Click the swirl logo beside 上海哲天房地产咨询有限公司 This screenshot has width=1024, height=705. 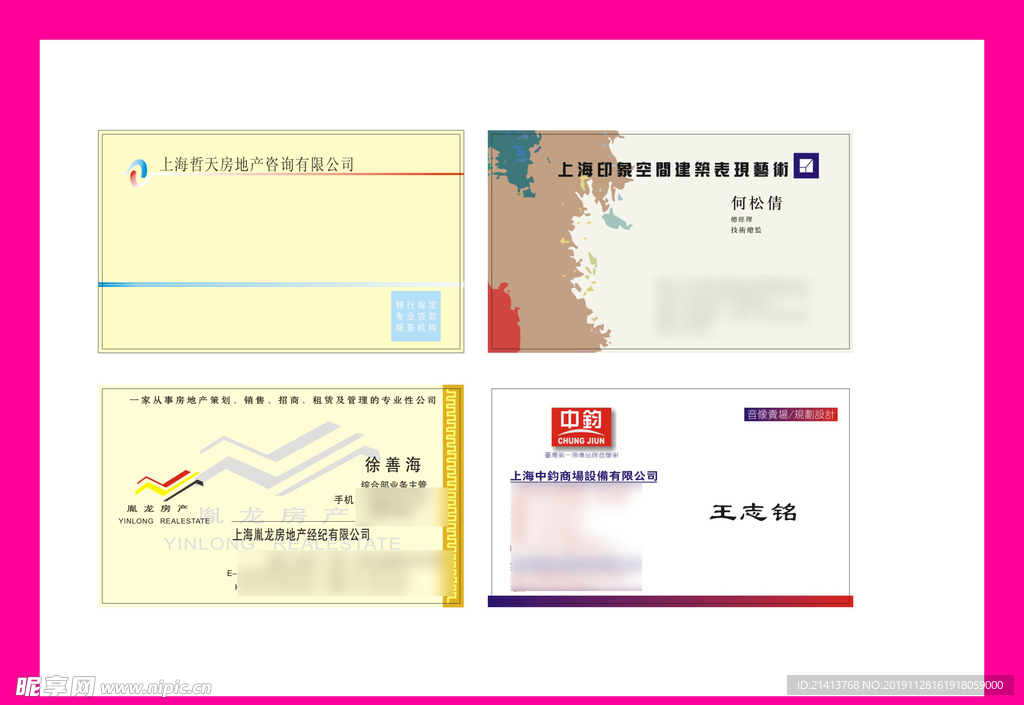pyautogui.click(x=136, y=173)
